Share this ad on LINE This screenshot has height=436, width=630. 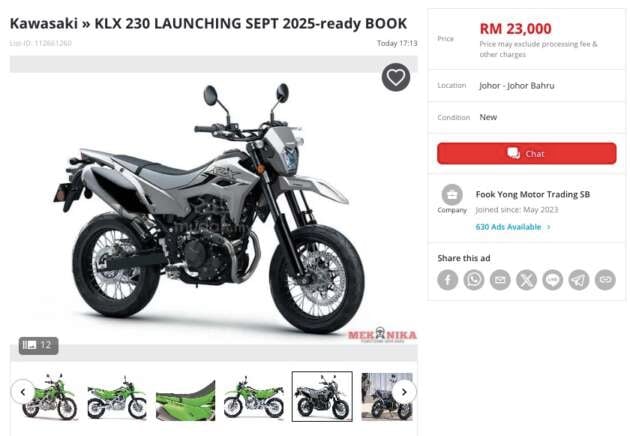[552, 280]
